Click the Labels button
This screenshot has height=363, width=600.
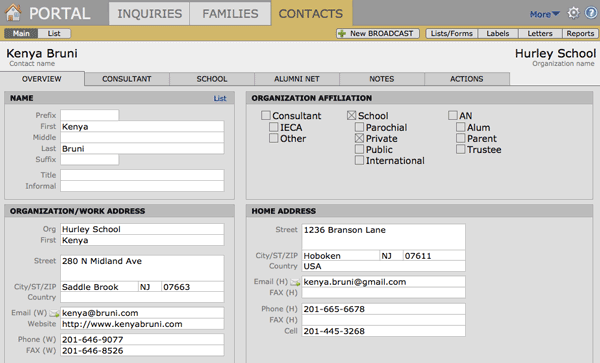point(497,34)
